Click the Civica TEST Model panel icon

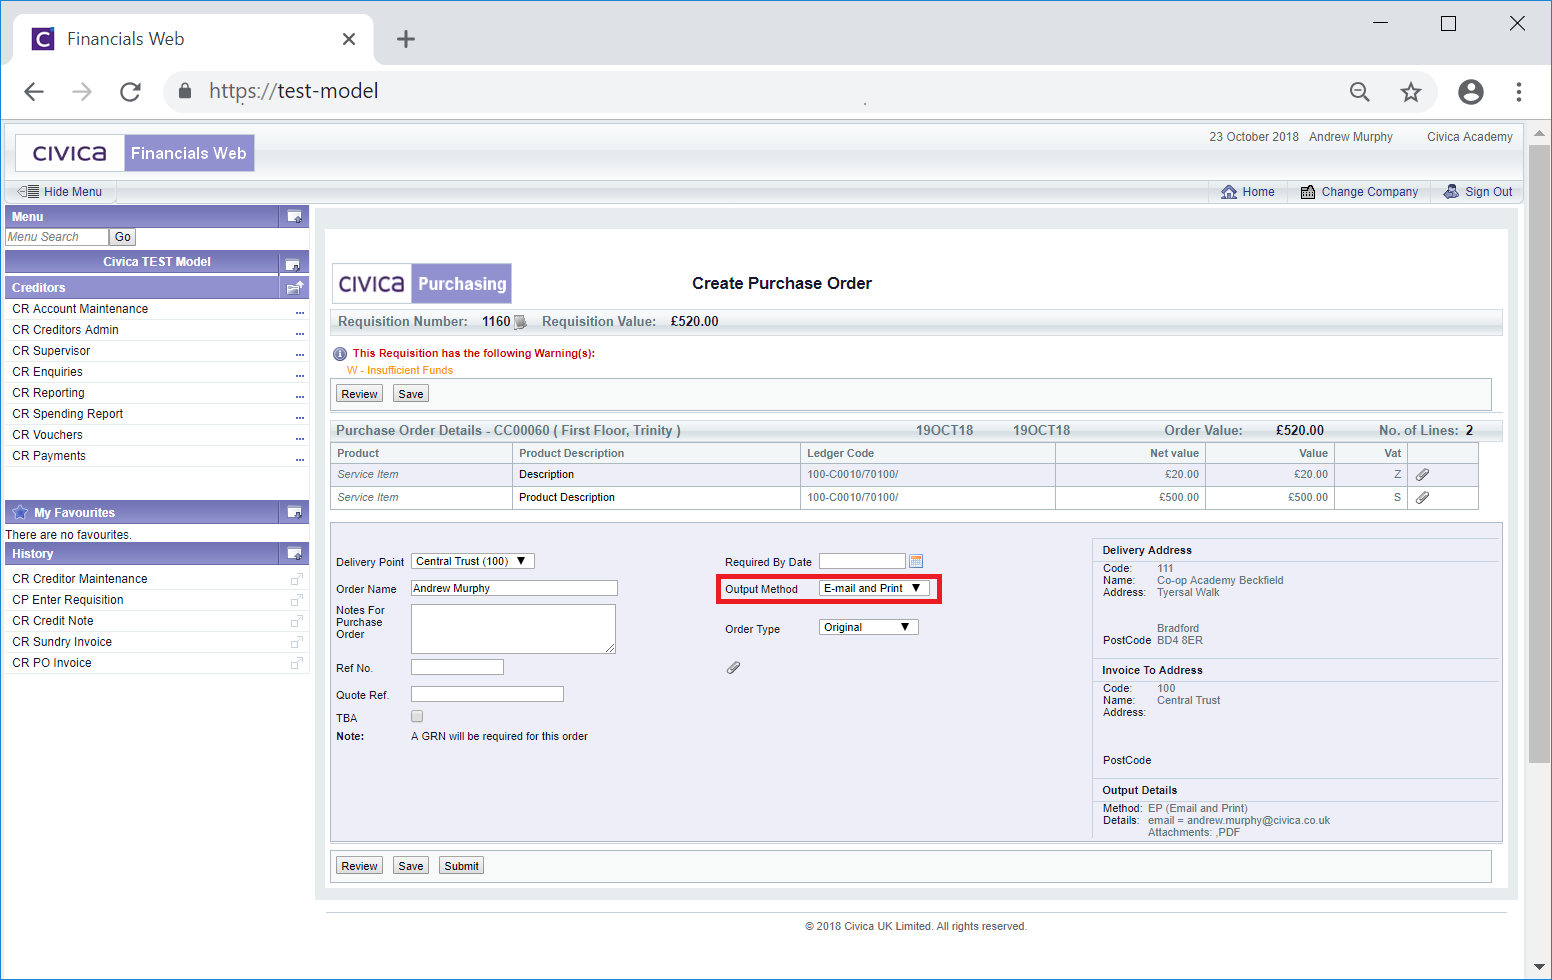pos(293,264)
